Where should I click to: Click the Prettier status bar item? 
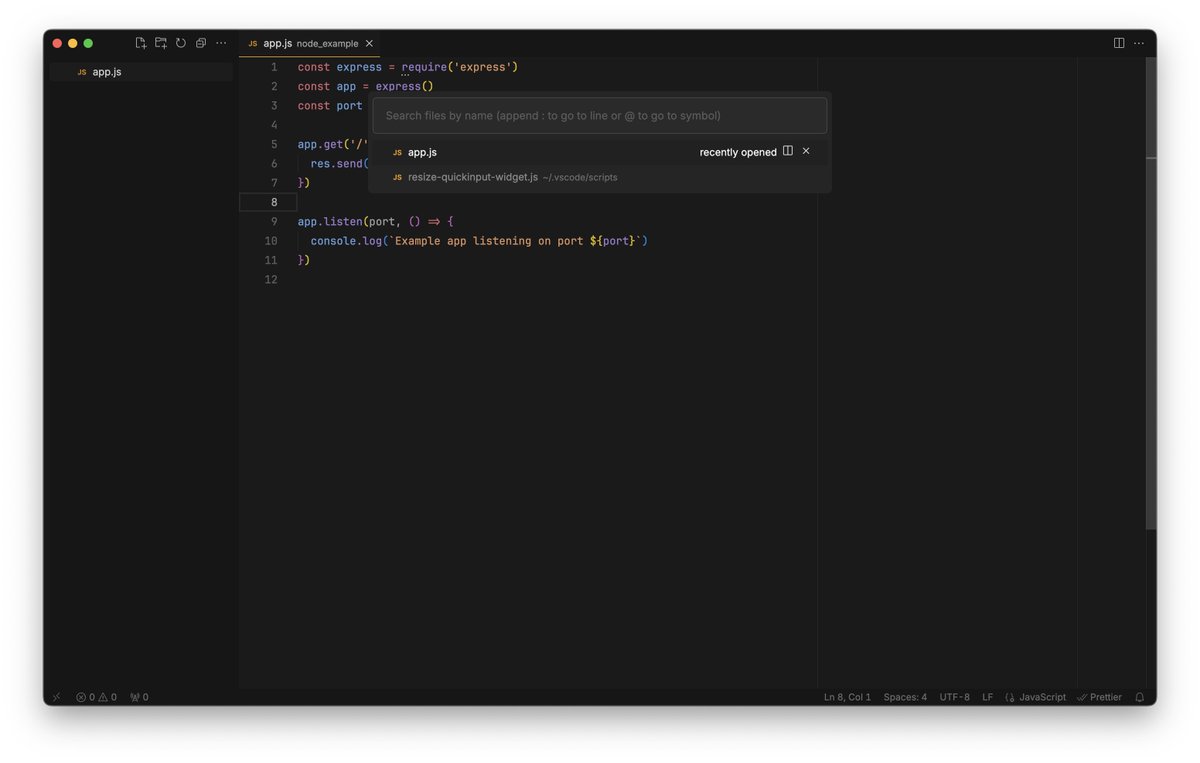tap(1099, 697)
